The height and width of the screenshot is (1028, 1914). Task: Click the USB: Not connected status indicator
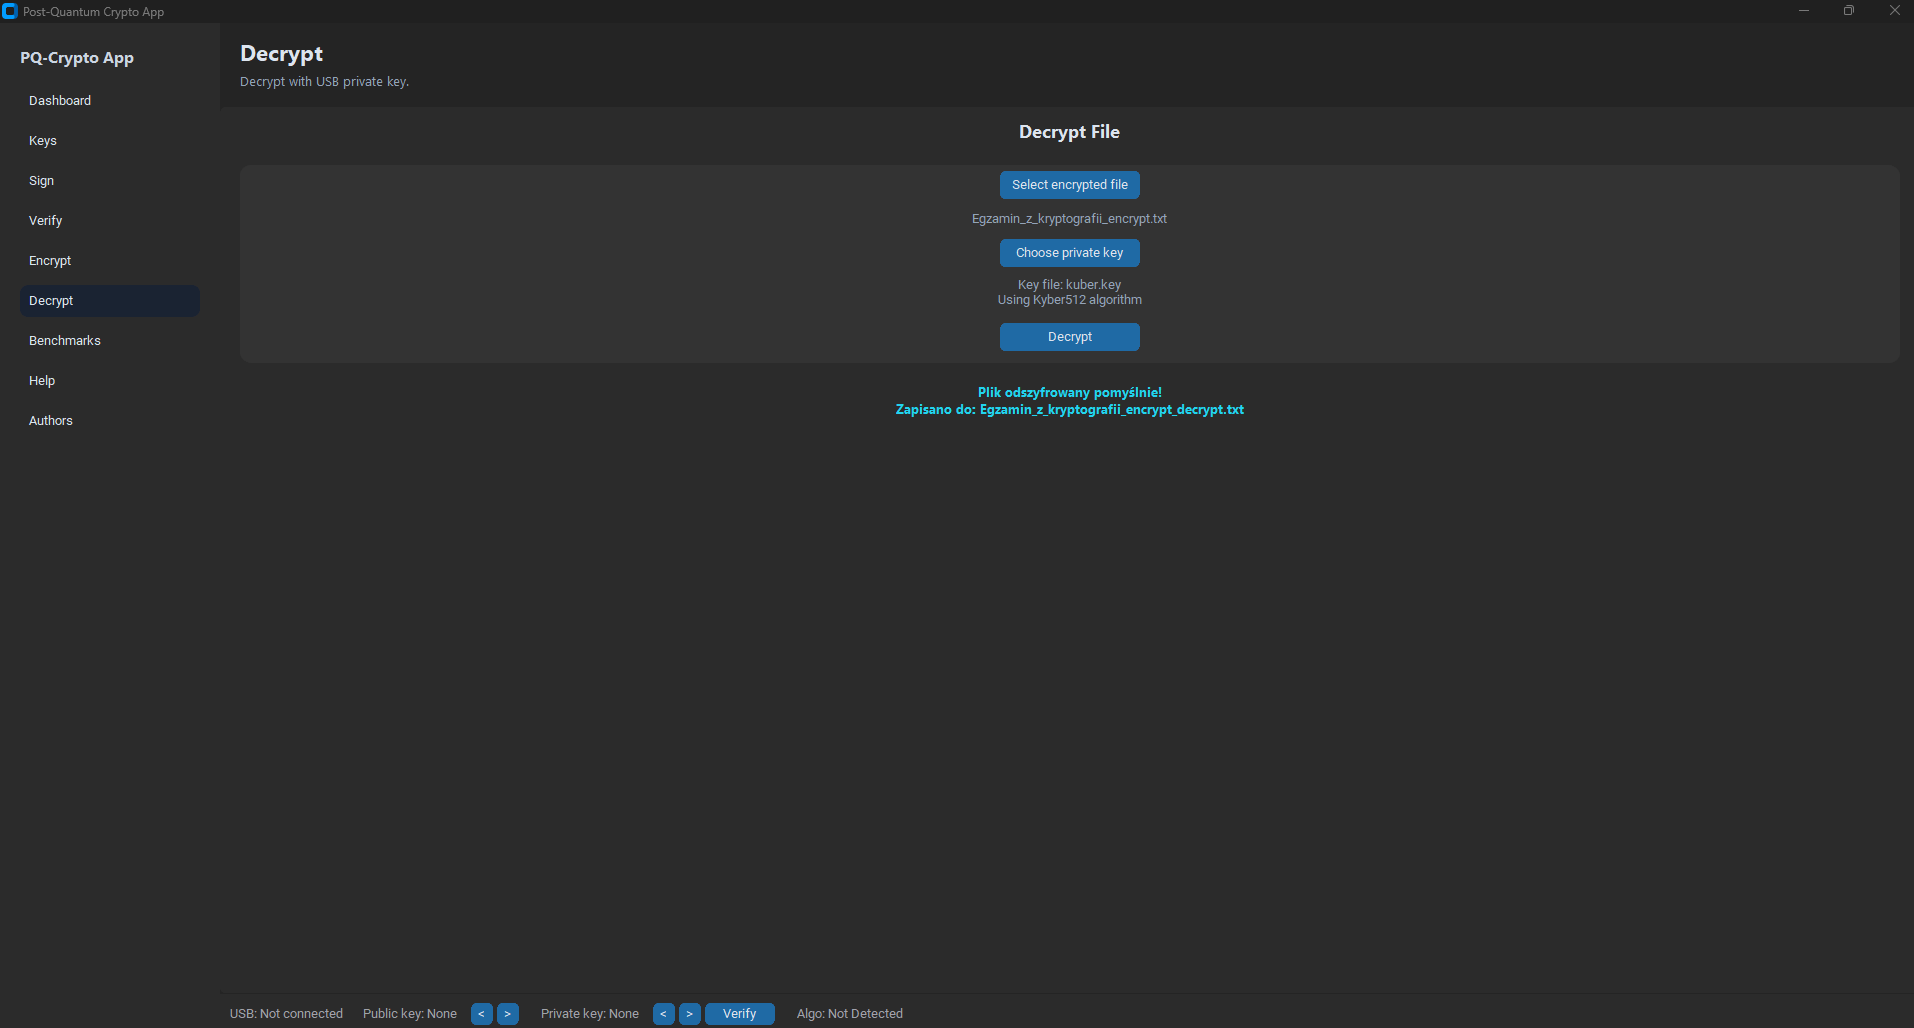point(285,1013)
